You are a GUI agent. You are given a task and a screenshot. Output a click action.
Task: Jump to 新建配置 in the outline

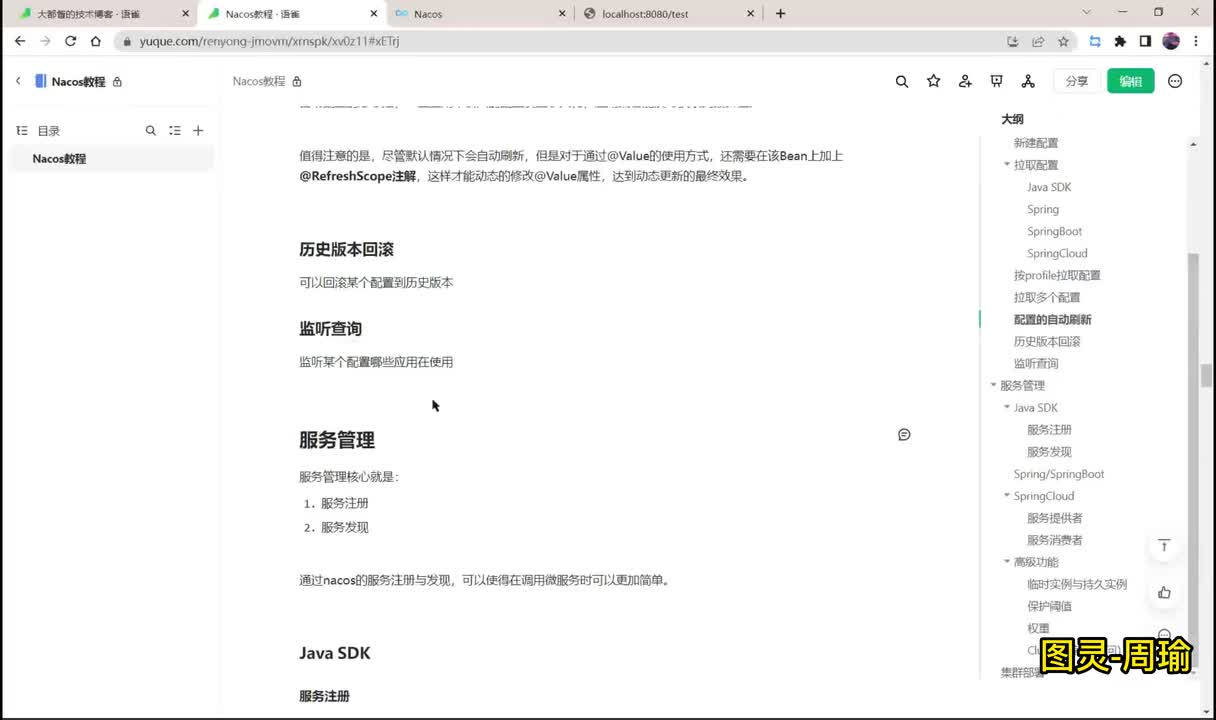(x=1036, y=143)
